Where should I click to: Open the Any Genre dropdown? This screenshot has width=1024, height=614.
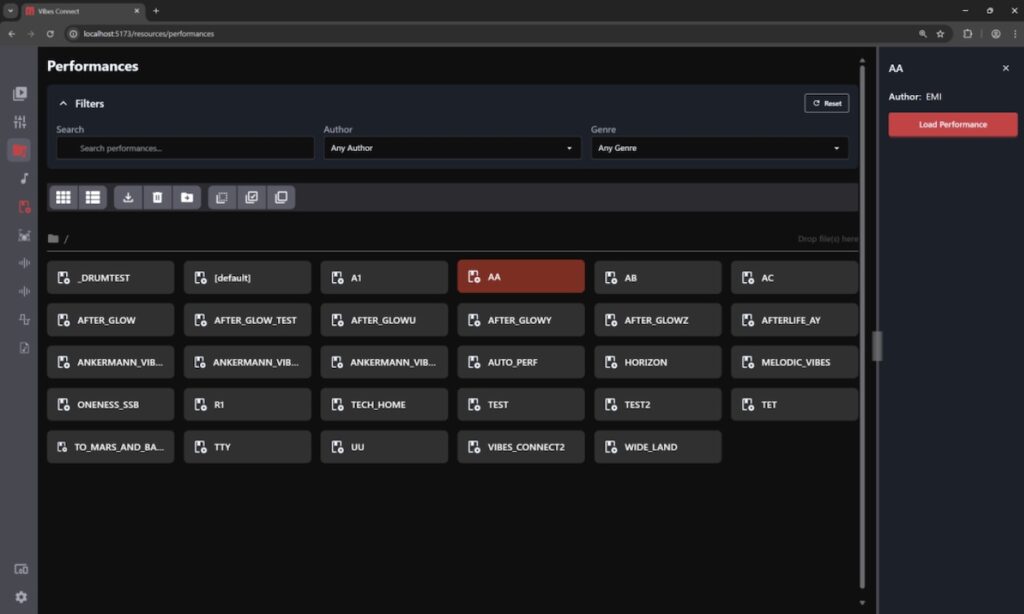click(718, 148)
